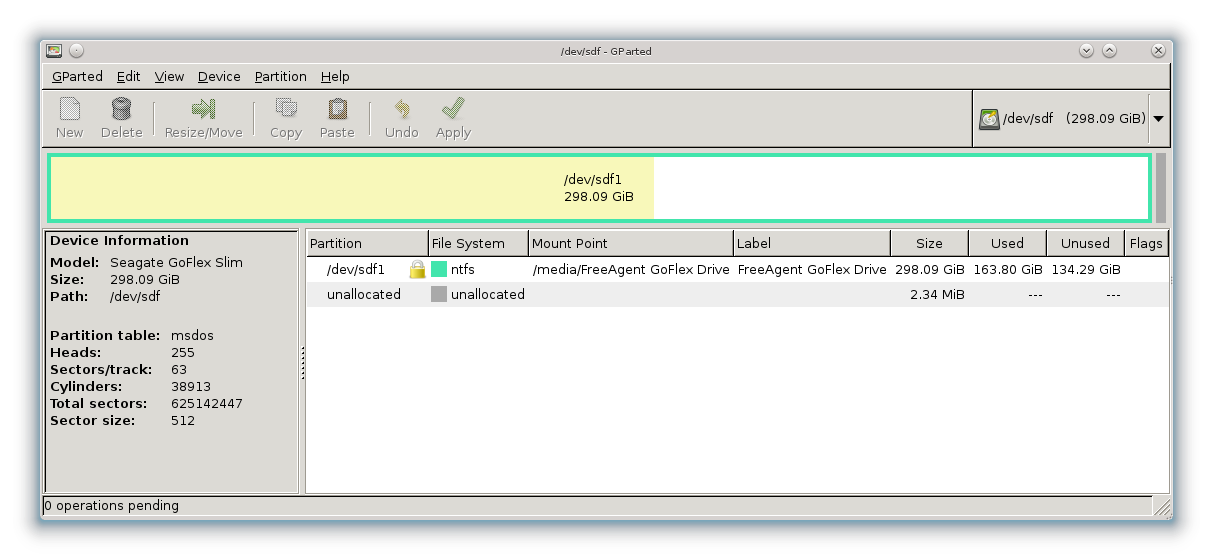Sort by the File System column header
The width and height of the screenshot is (1213, 560).
477,244
